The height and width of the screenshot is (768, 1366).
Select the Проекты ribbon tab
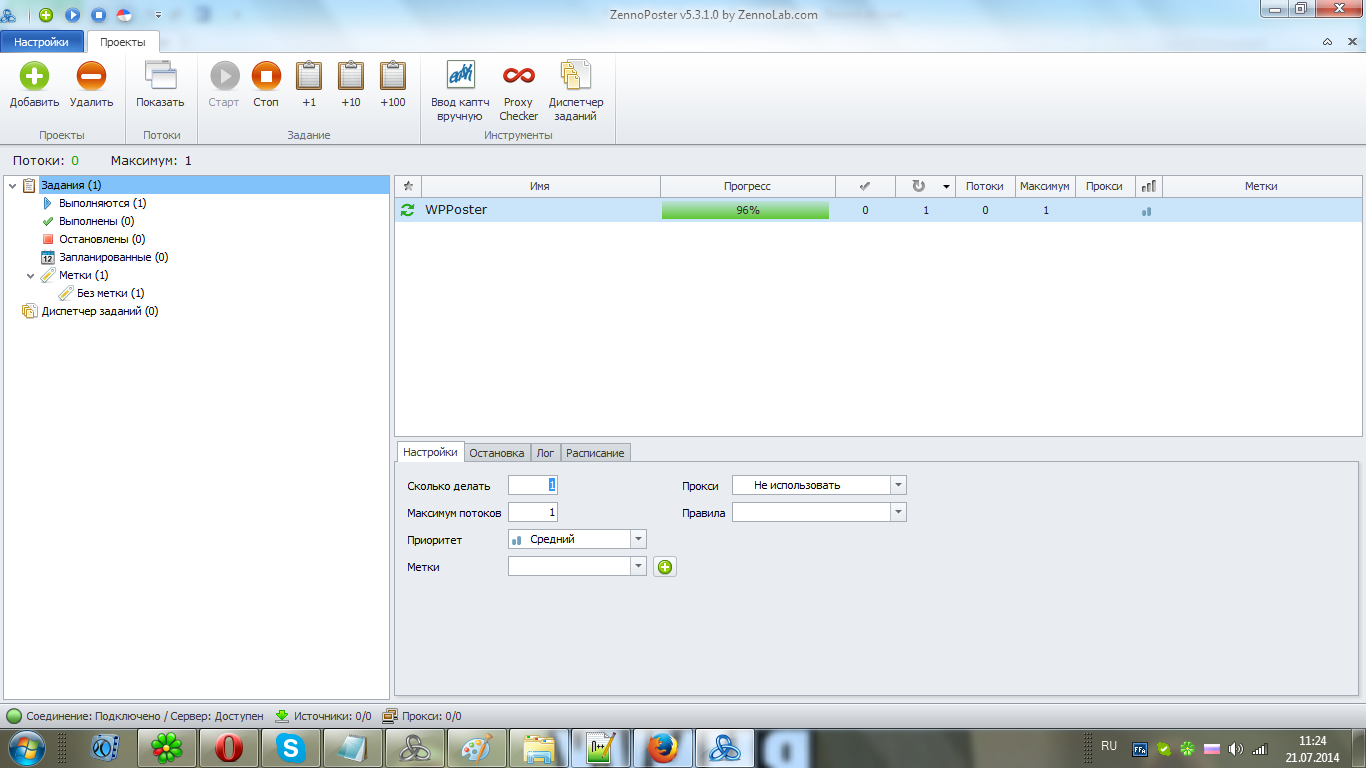tap(123, 42)
